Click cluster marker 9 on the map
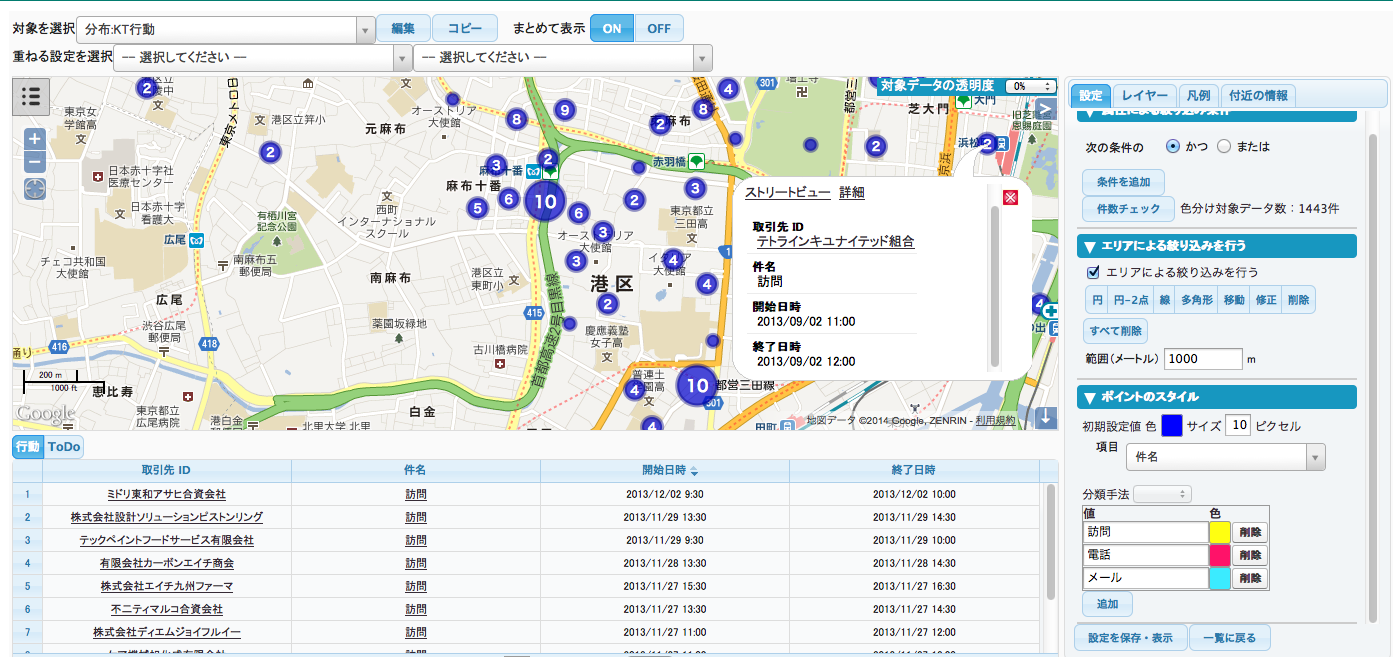This screenshot has height=657, width=1393. pos(564,110)
